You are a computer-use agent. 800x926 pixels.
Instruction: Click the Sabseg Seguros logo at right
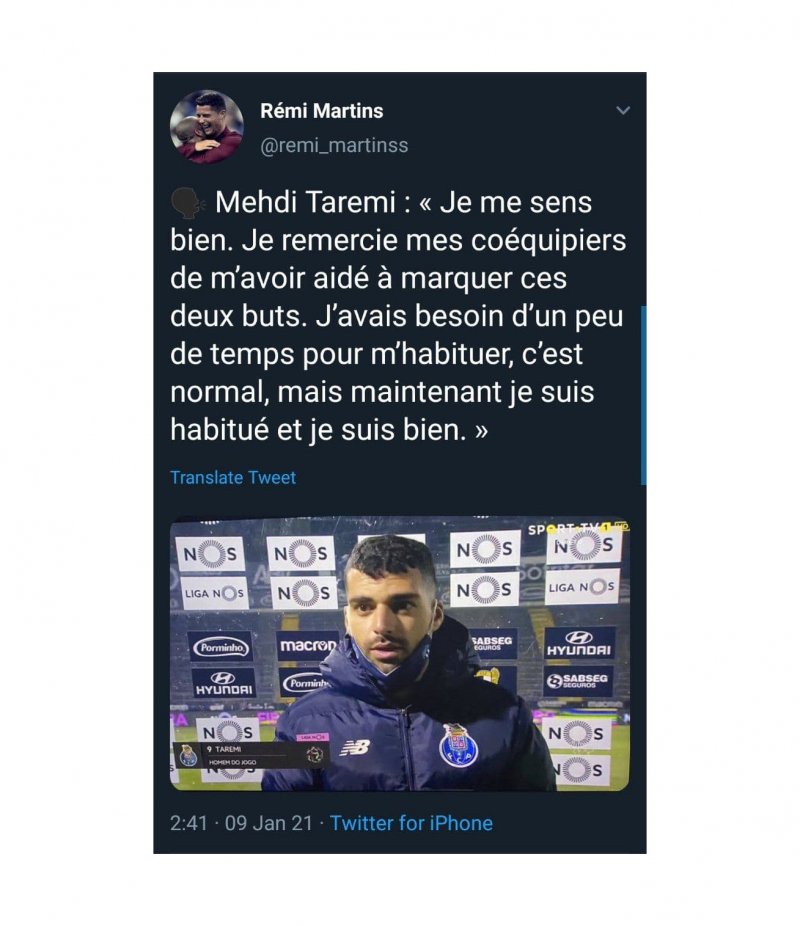[577, 680]
